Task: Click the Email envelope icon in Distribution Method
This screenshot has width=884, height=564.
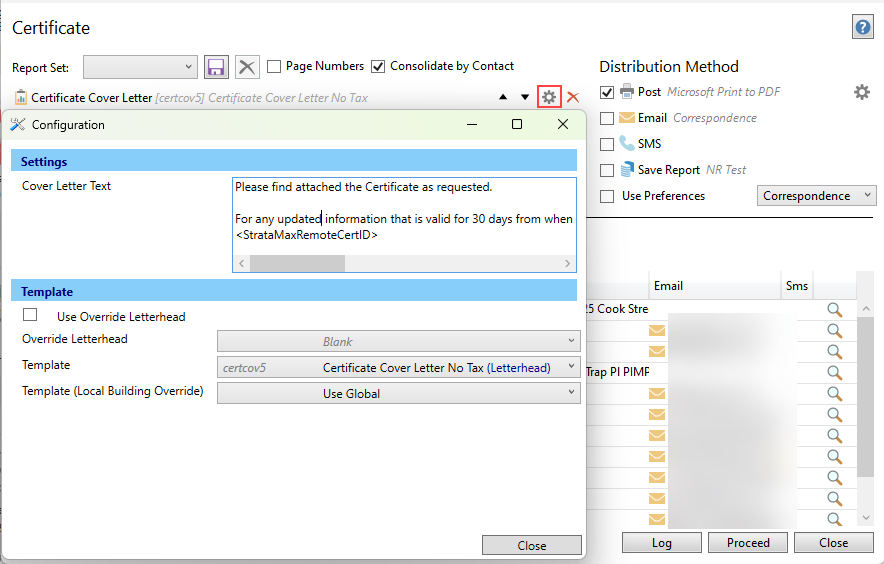Action: click(x=627, y=117)
